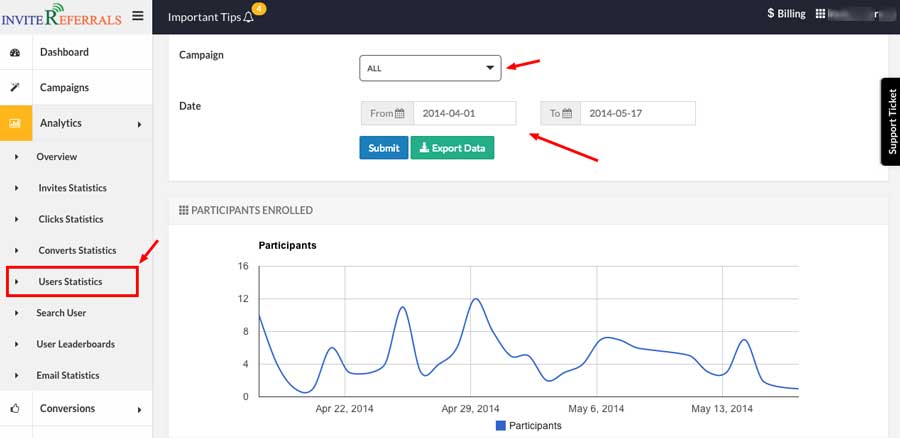Image resolution: width=900 pixels, height=438 pixels.
Task: Open the Important Tips bell notifications
Action: (249, 17)
